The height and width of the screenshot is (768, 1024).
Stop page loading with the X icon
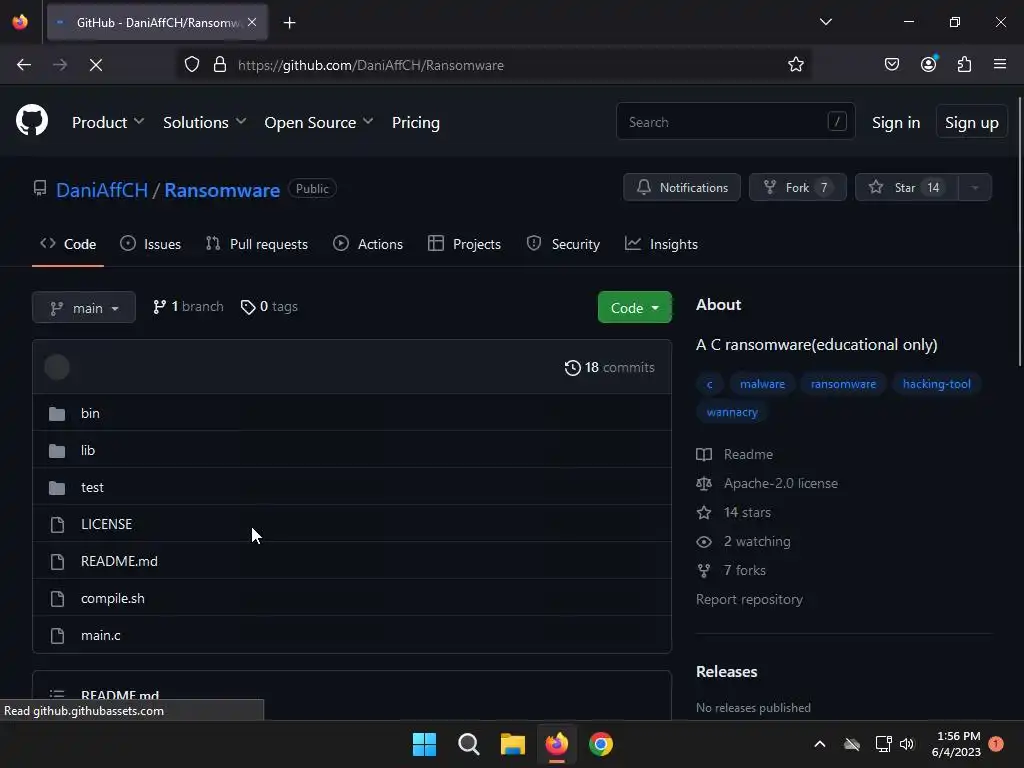tap(96, 65)
